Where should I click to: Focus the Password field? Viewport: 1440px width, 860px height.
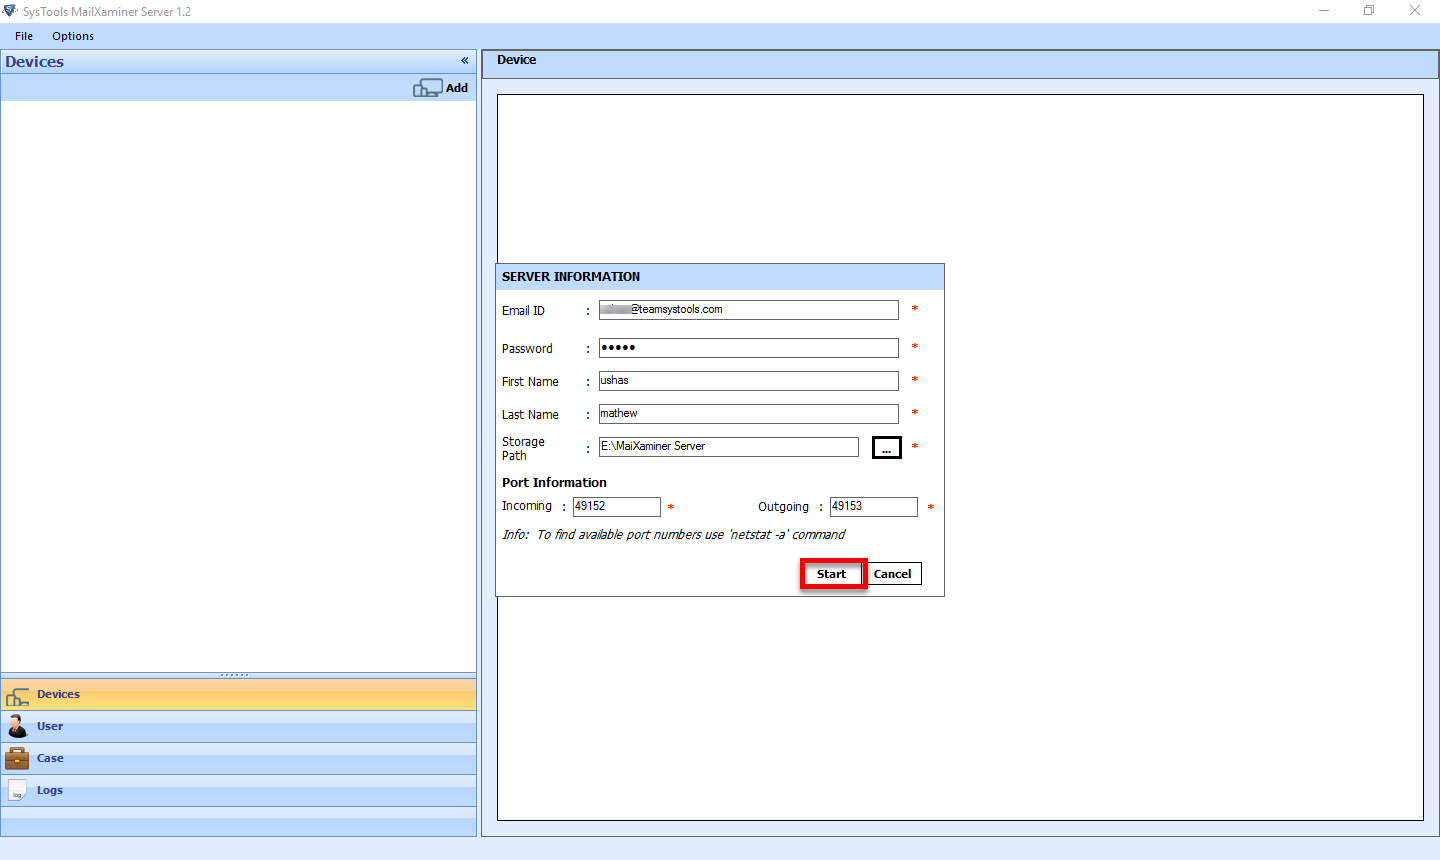point(748,348)
